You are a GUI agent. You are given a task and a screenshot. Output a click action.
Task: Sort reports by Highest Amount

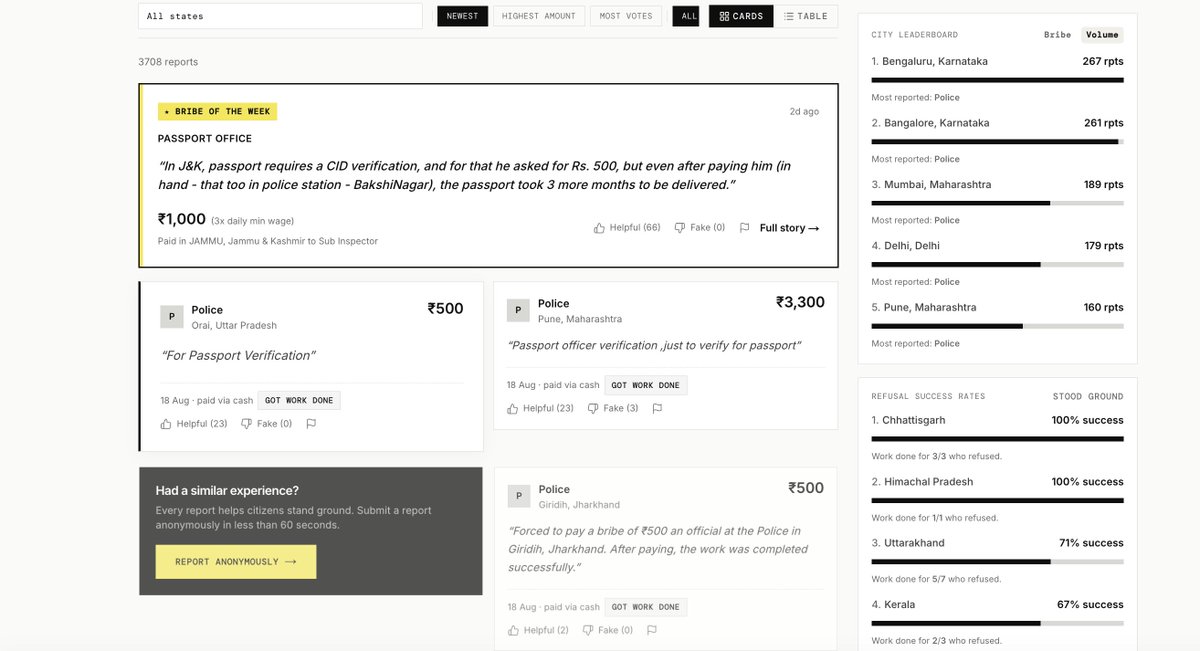pyautogui.click(x=539, y=16)
